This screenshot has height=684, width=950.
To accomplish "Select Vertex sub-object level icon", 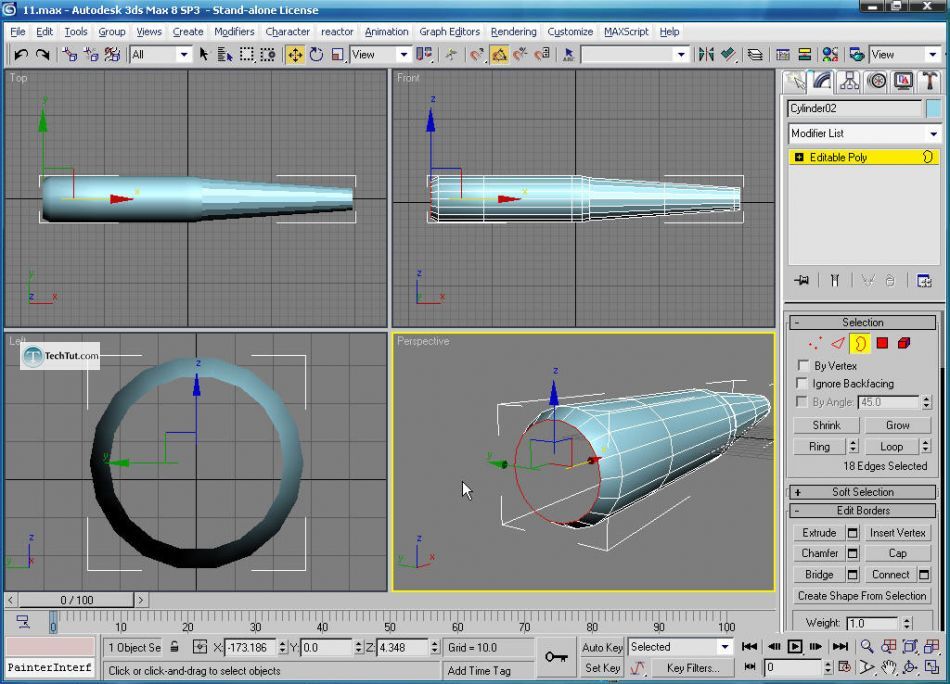I will click(x=815, y=344).
